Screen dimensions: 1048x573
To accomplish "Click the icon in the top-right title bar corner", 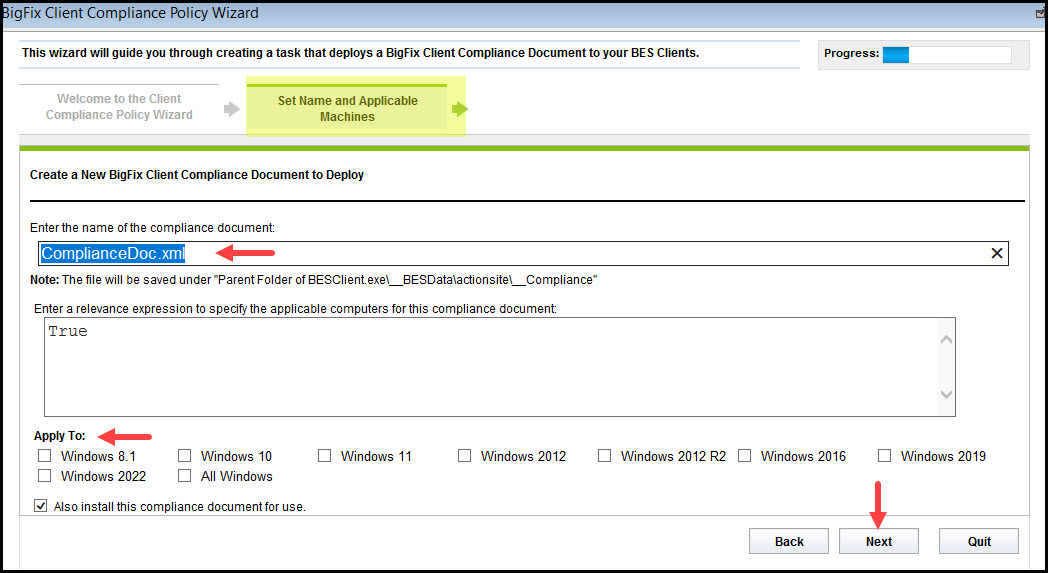I will [1041, 13].
